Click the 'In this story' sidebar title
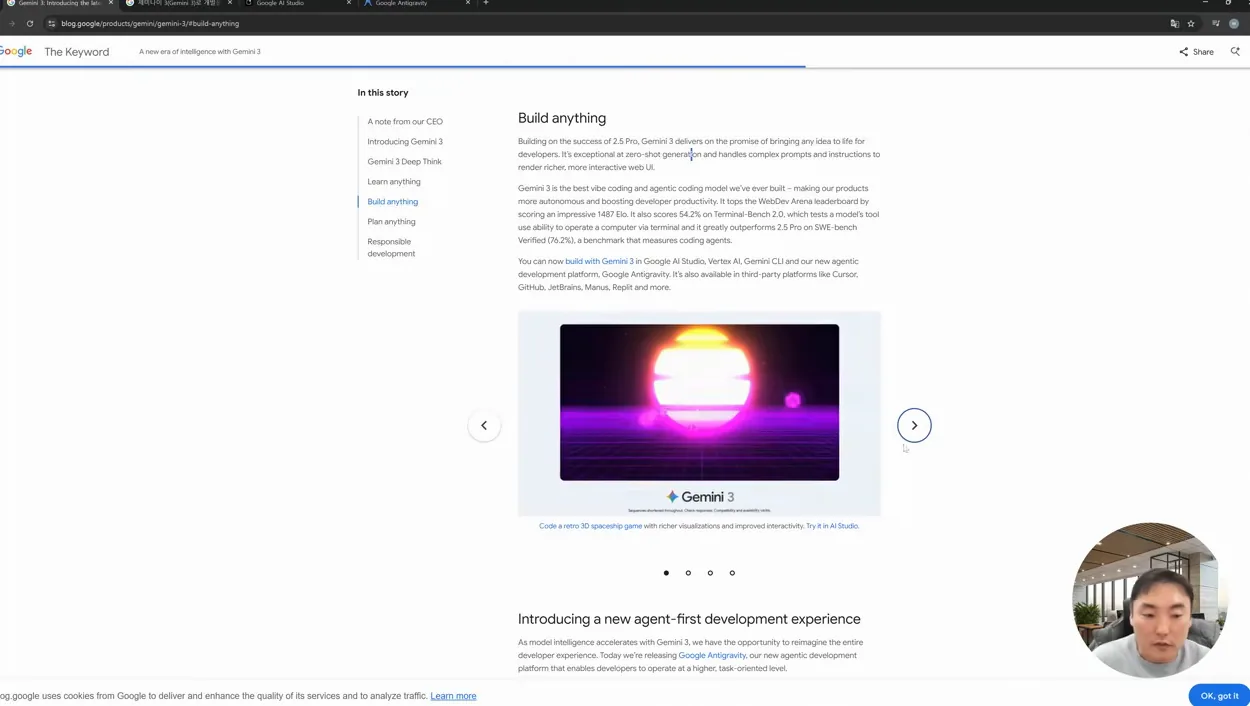Viewport: 1250px width, 706px height. click(x=383, y=92)
